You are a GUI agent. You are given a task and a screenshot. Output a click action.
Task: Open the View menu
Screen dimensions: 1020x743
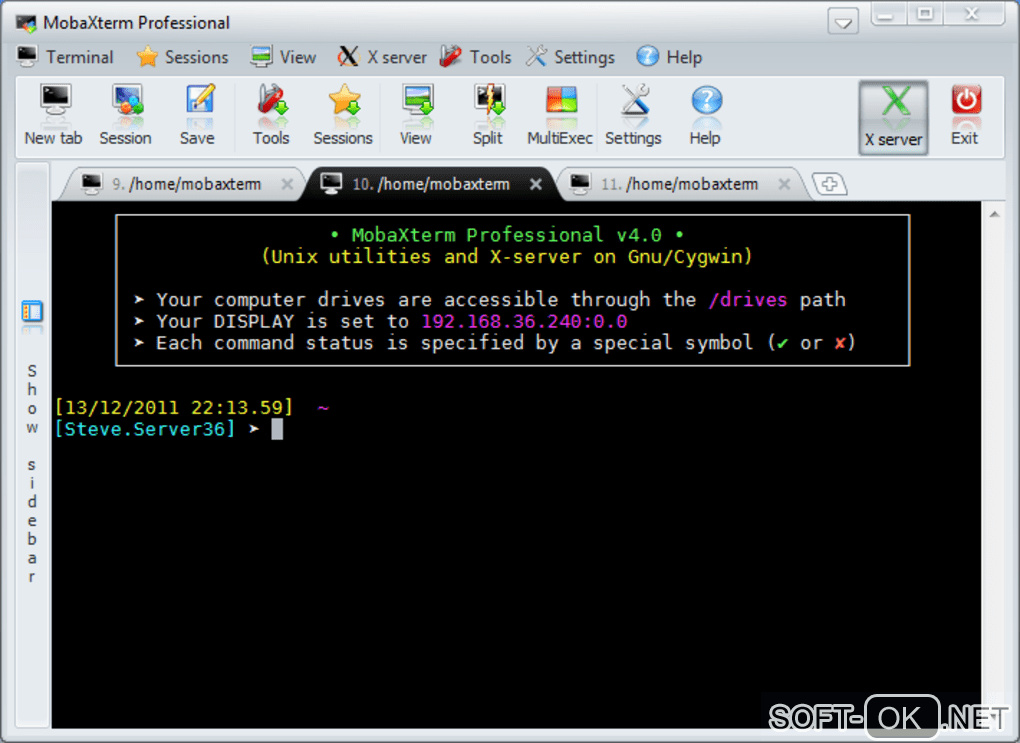coord(284,57)
